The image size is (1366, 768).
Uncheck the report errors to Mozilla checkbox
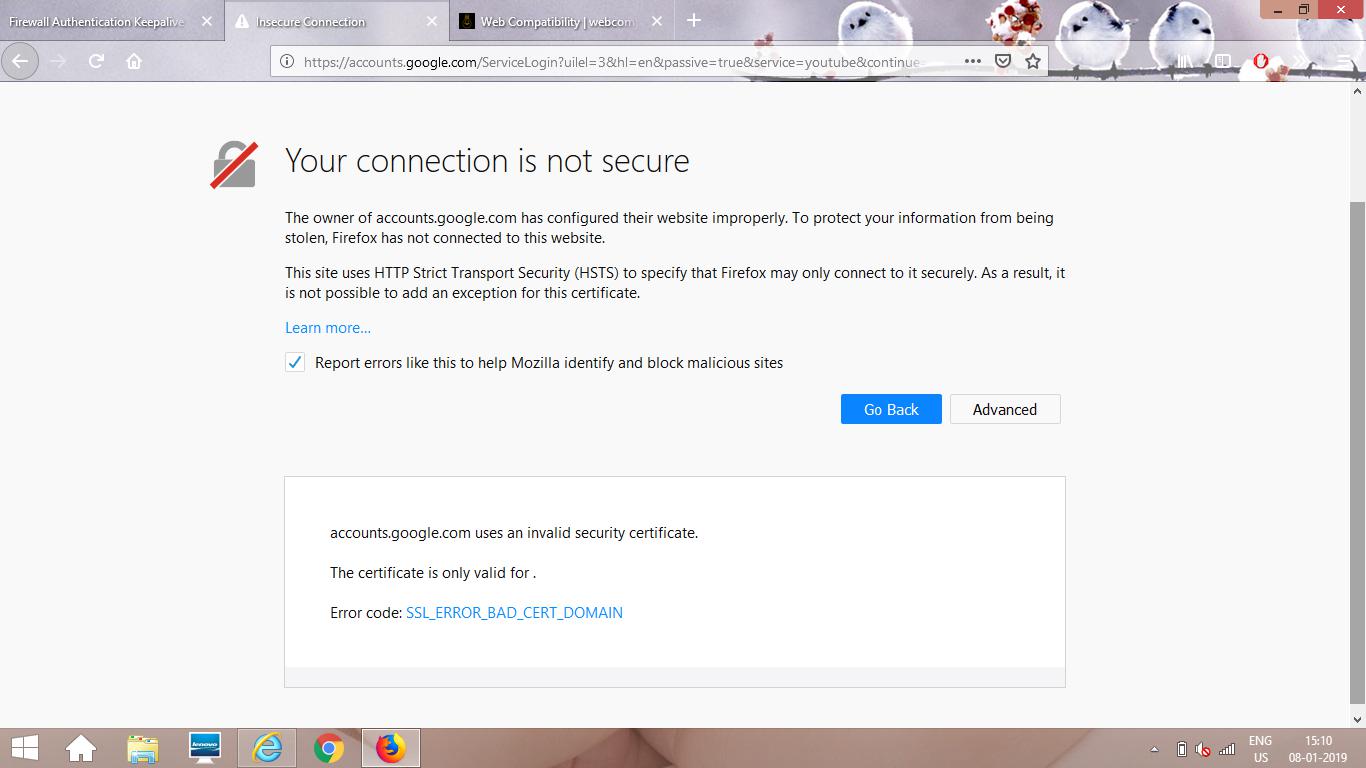[x=294, y=362]
